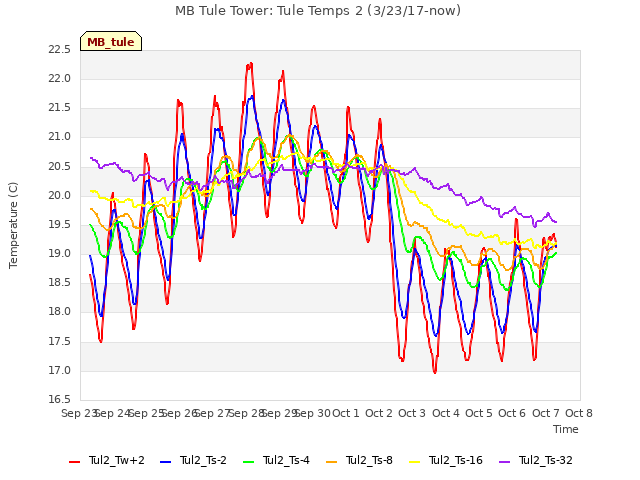Click the 18.5 y-axis tick label

(60, 283)
